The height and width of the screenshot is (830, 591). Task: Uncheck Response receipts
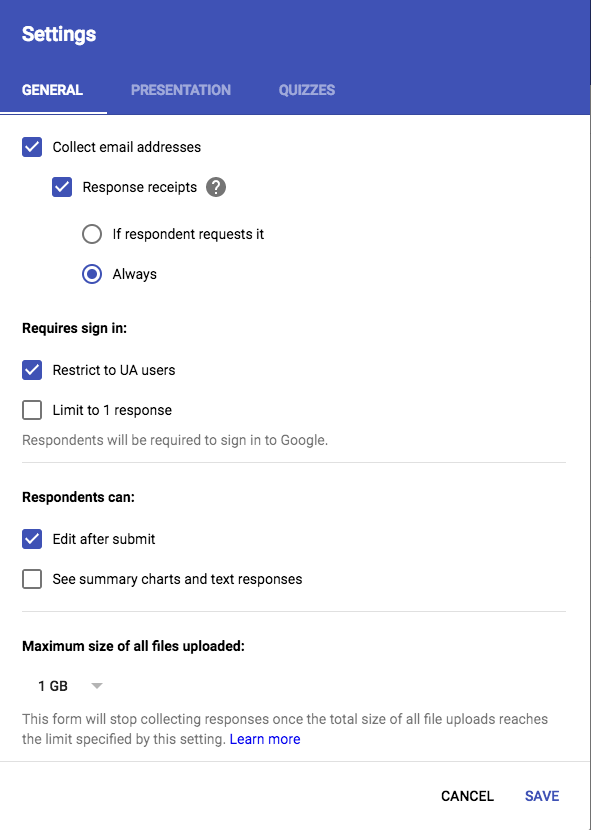click(62, 187)
